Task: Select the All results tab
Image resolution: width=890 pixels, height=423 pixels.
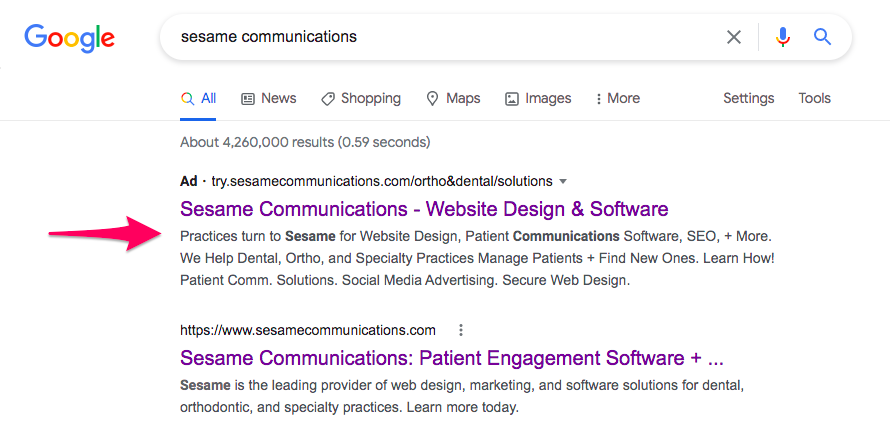Action: 199,98
